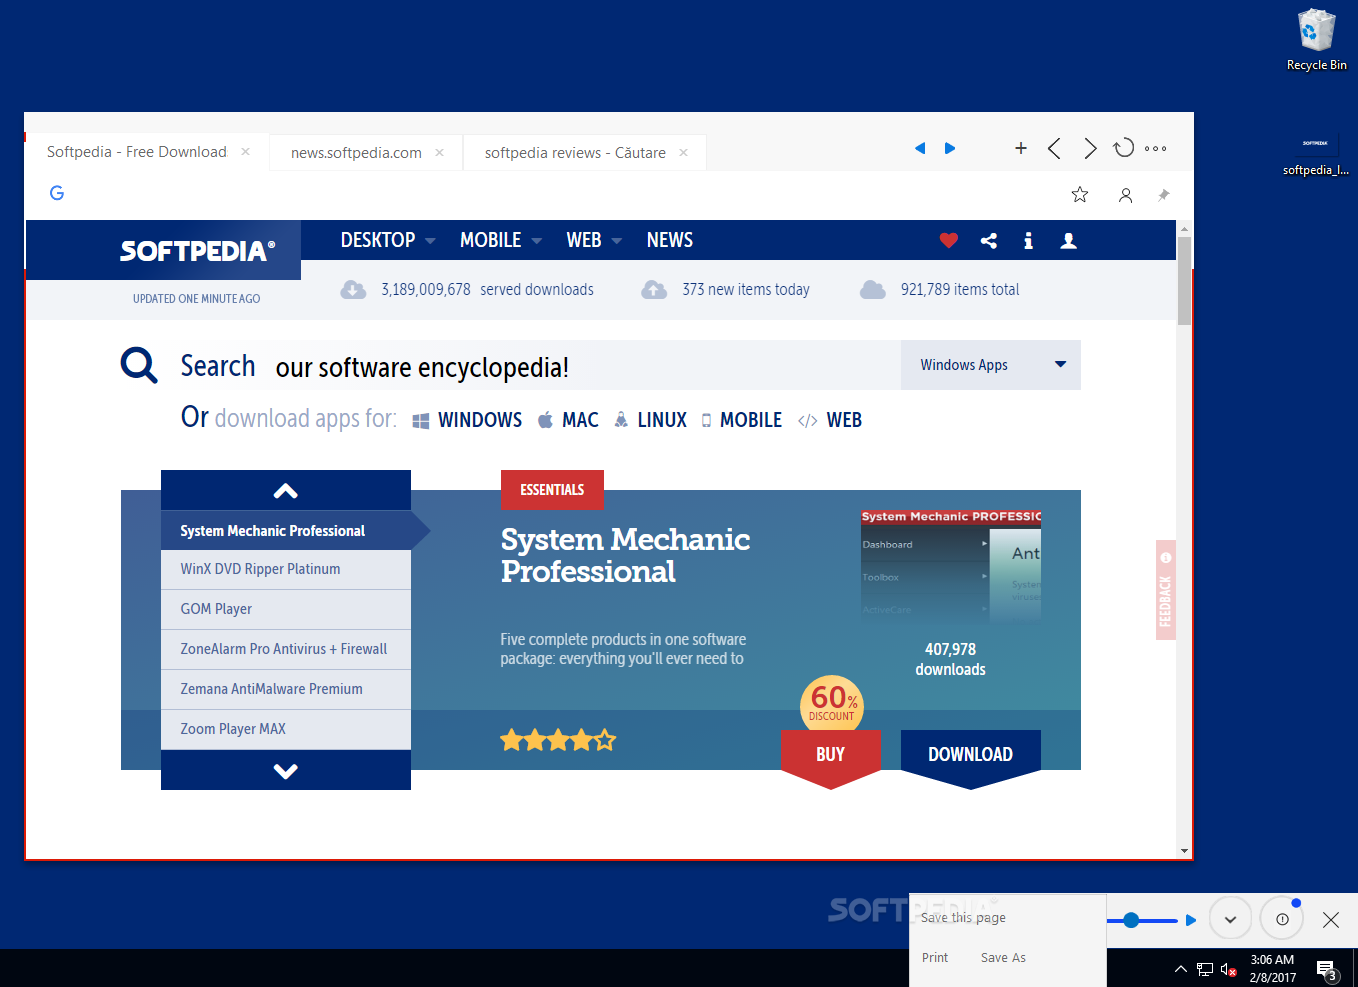Go forward with the browser forward arrow
Viewport: 1358px width, 987px height.
pos(1090,148)
